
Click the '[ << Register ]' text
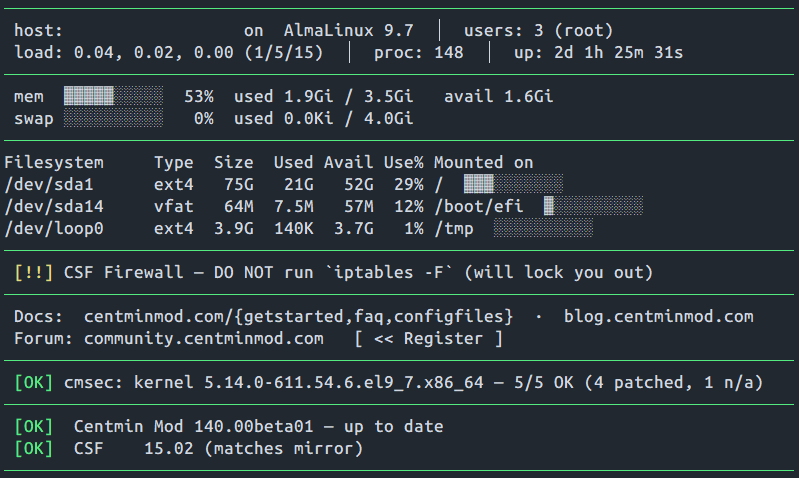pyautogui.click(x=429, y=338)
